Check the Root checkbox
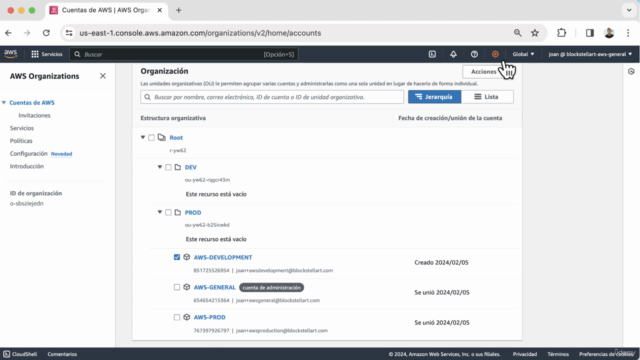640x360 pixels. point(151,138)
